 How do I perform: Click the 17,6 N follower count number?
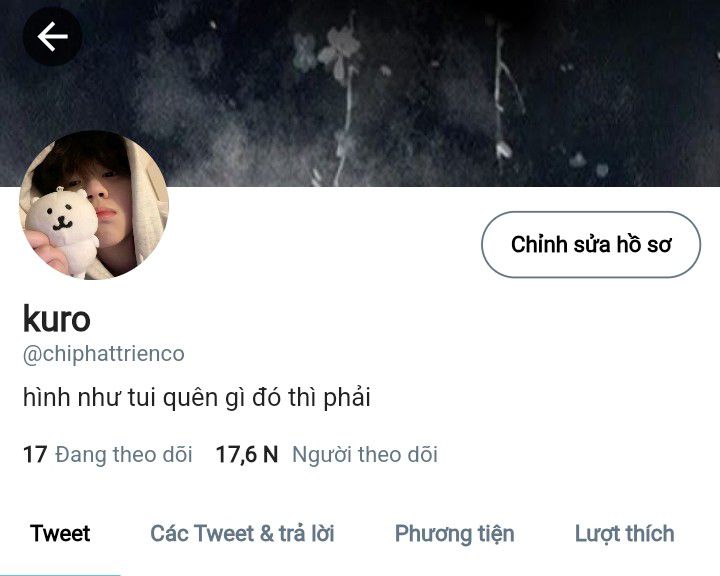(x=247, y=454)
